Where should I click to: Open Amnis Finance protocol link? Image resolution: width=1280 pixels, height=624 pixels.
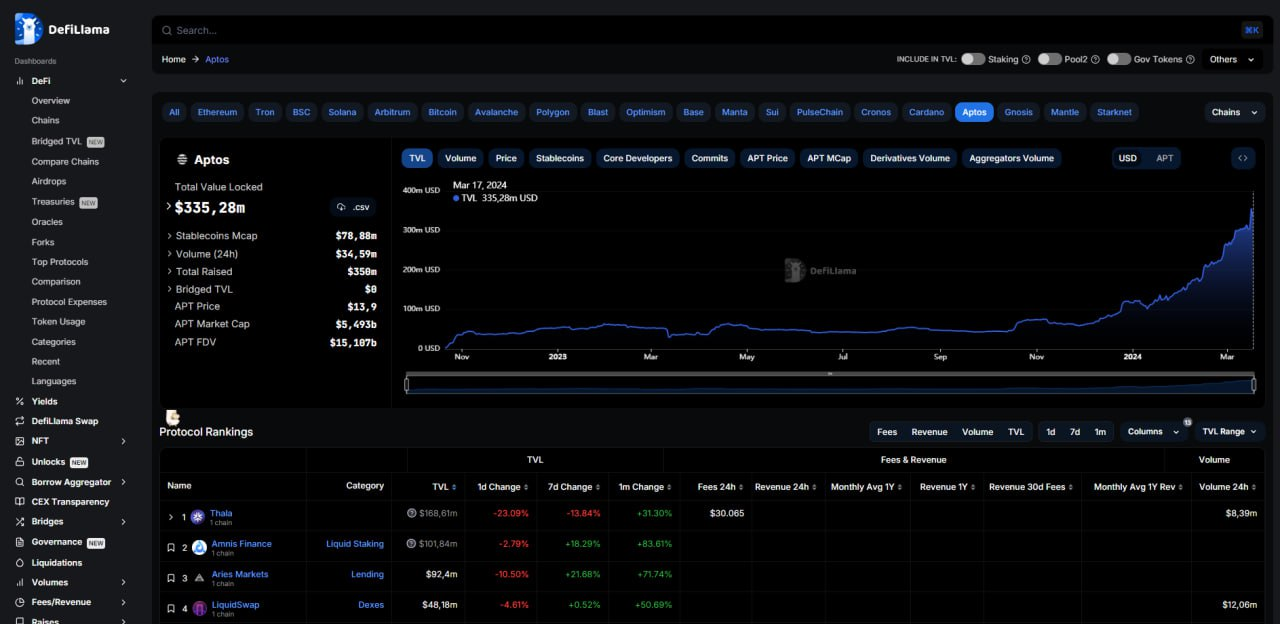tap(241, 544)
